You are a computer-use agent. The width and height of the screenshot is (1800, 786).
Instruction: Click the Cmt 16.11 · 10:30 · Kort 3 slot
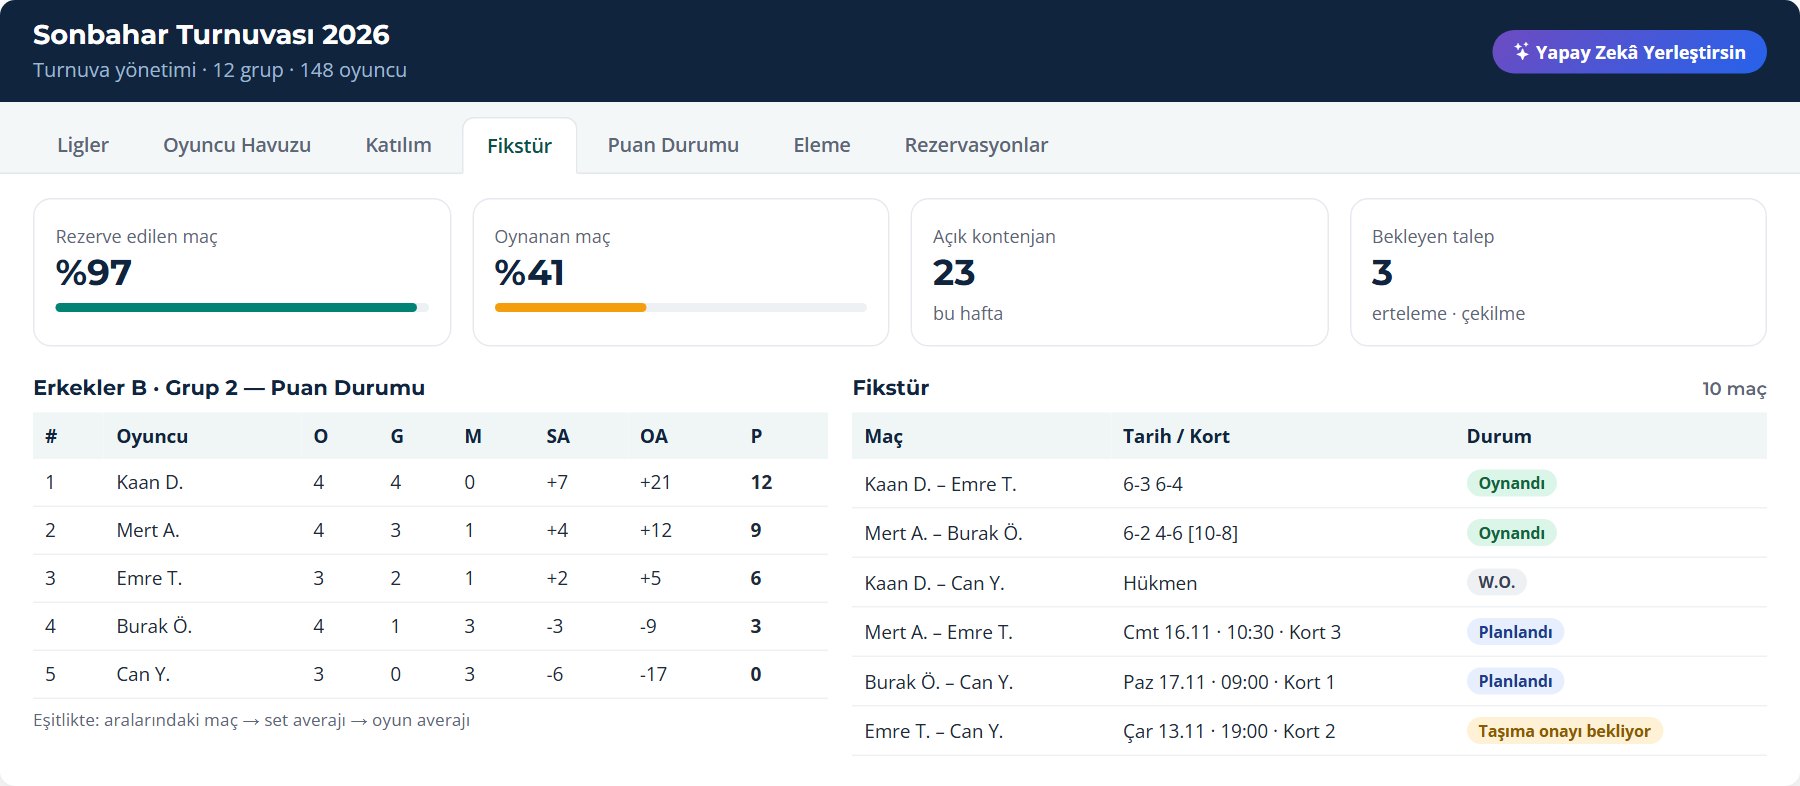pos(1231,632)
